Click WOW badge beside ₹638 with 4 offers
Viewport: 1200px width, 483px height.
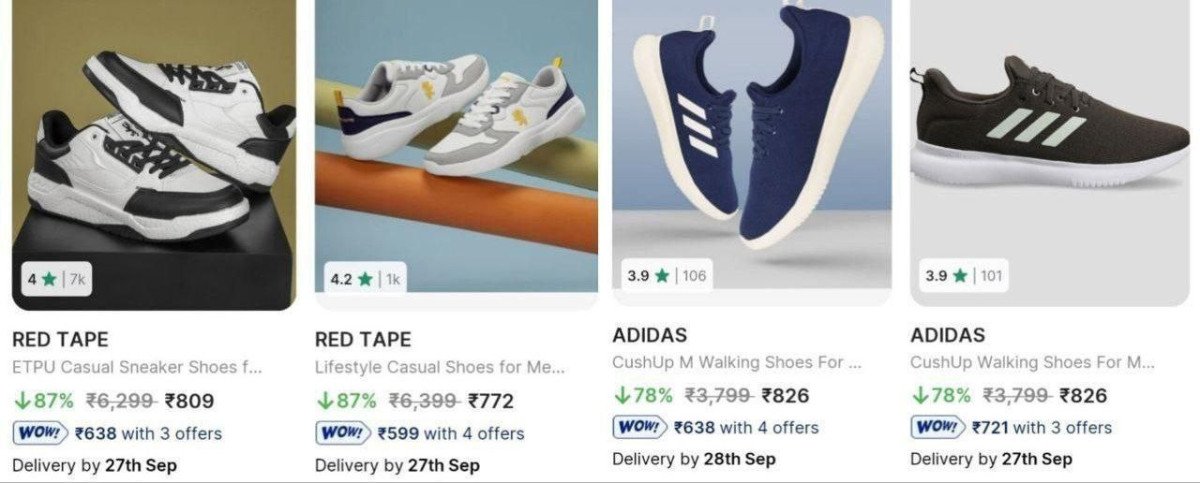click(640, 427)
